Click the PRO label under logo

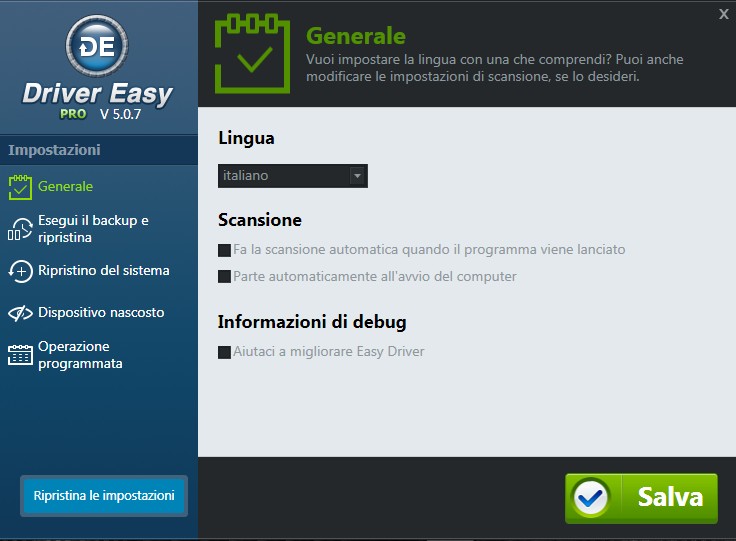[73, 114]
